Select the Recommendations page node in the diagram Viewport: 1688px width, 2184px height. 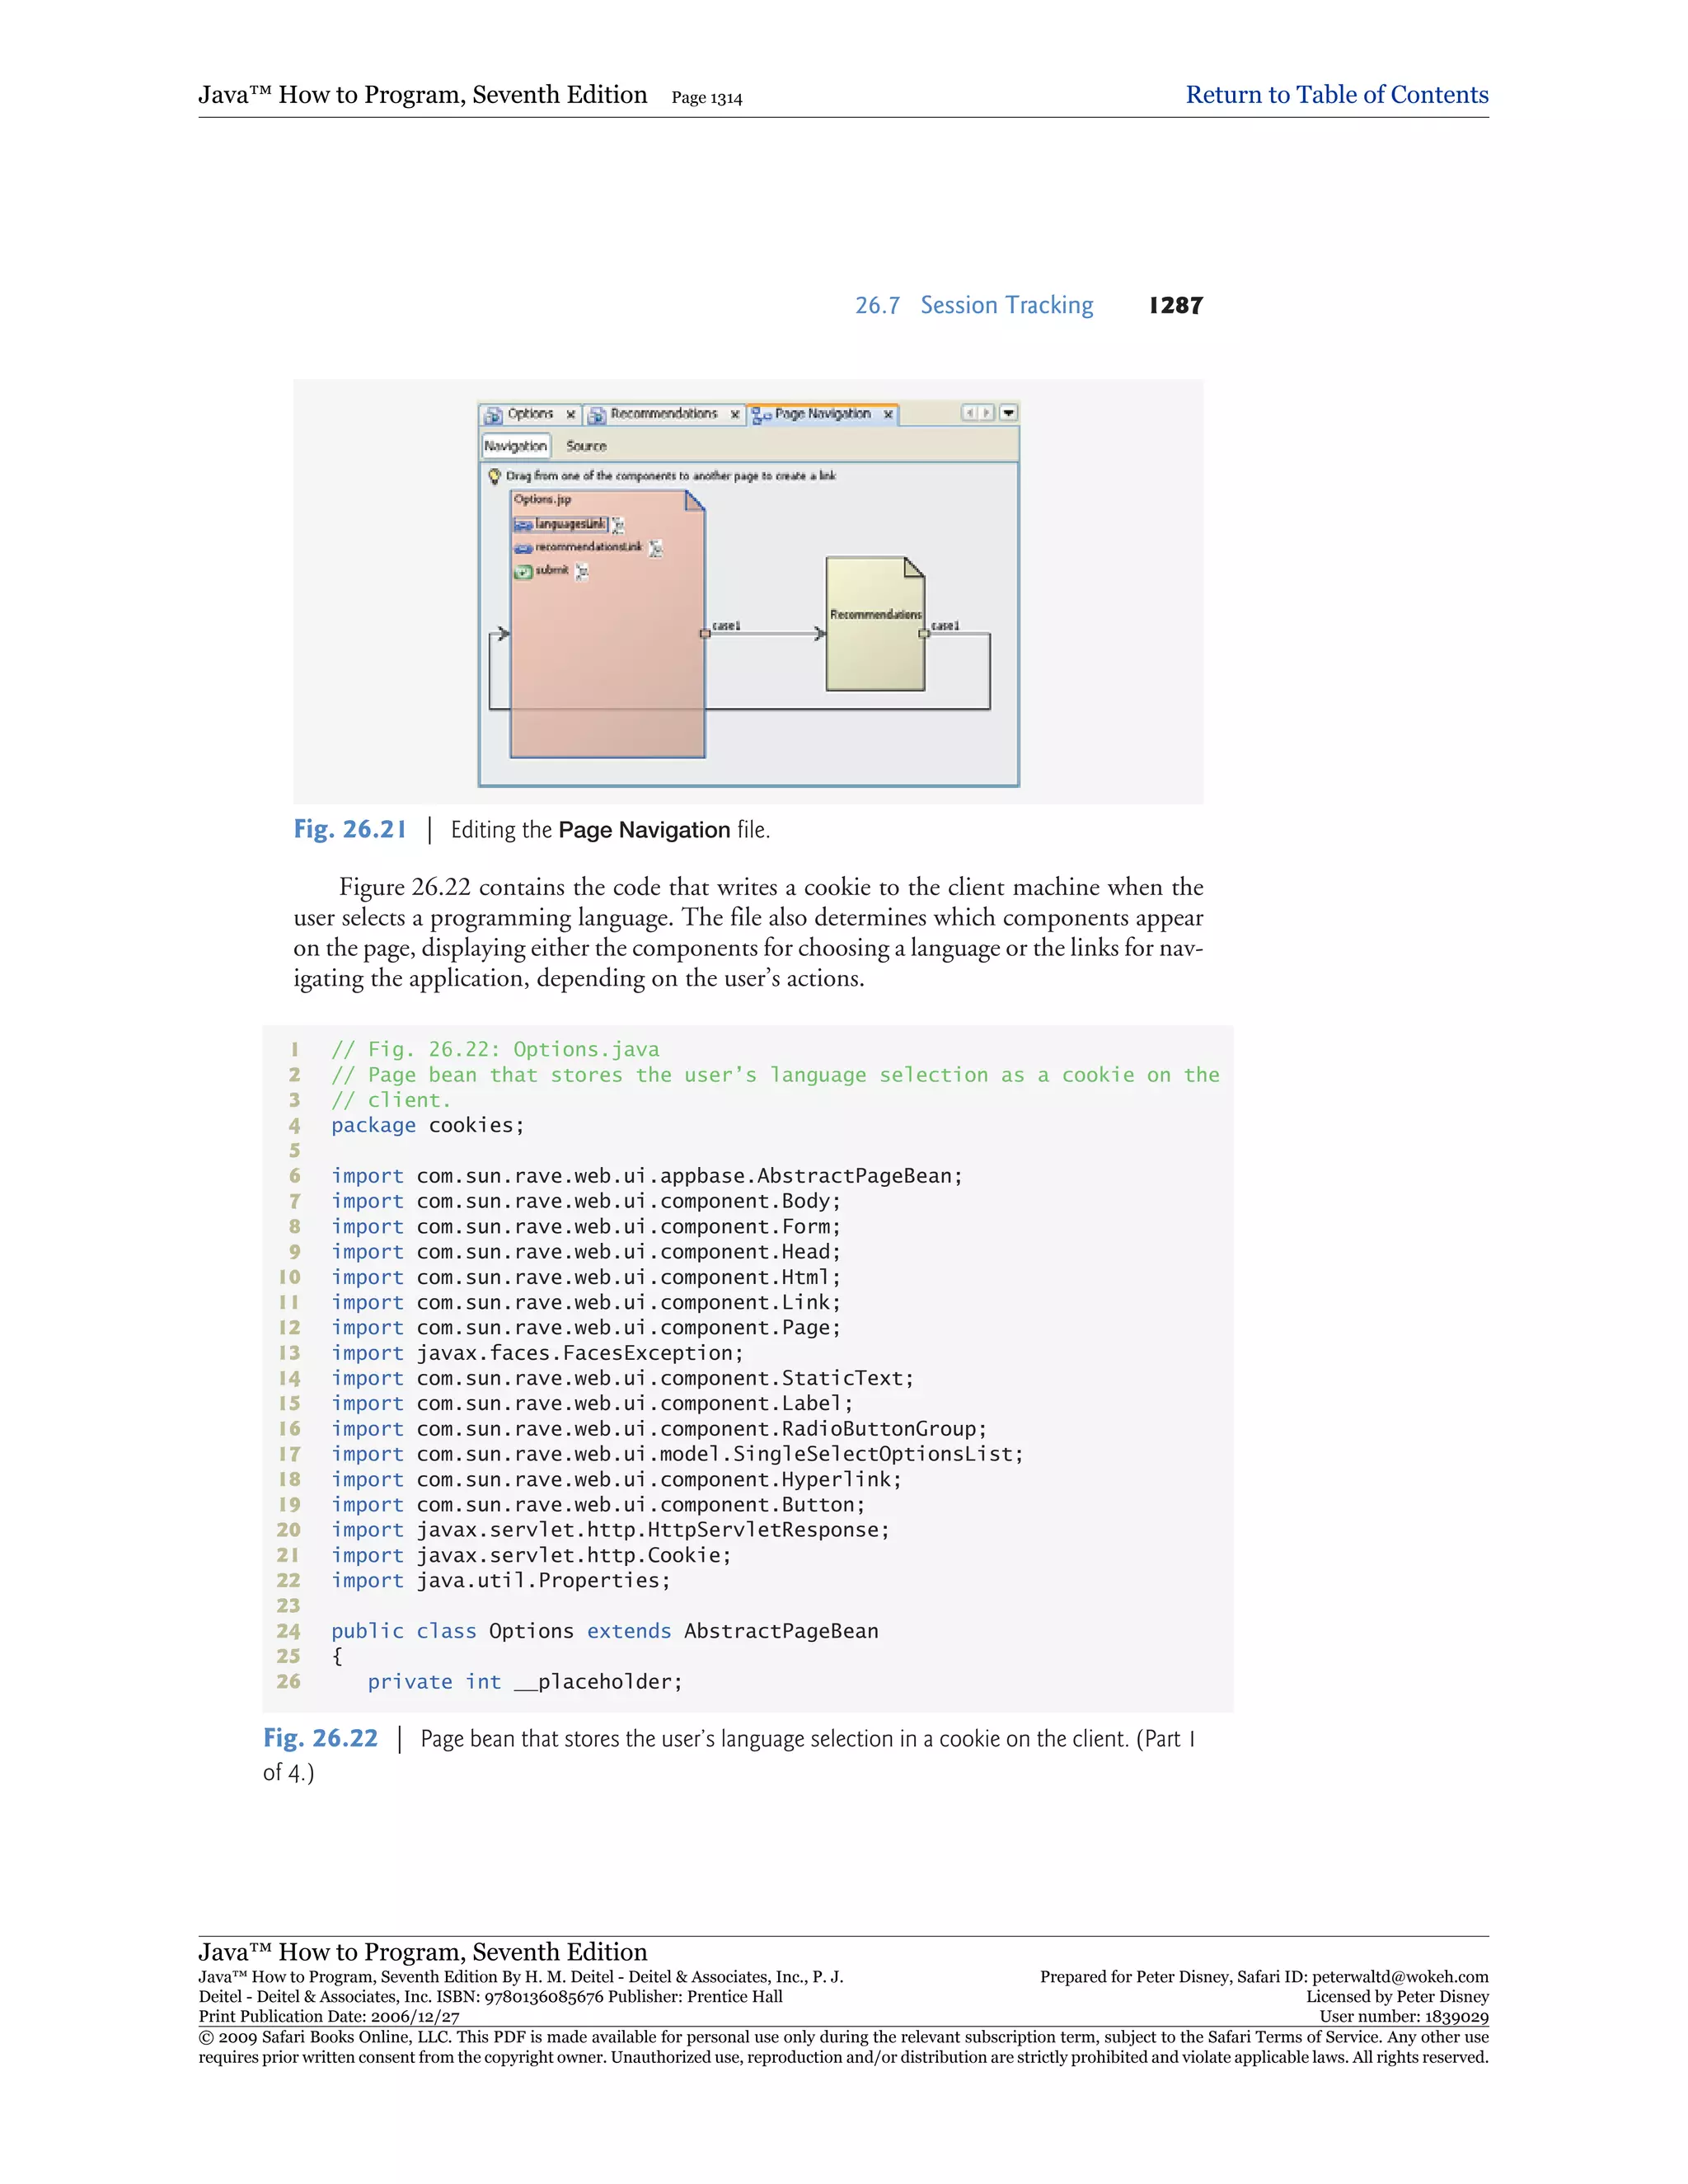coord(875,625)
